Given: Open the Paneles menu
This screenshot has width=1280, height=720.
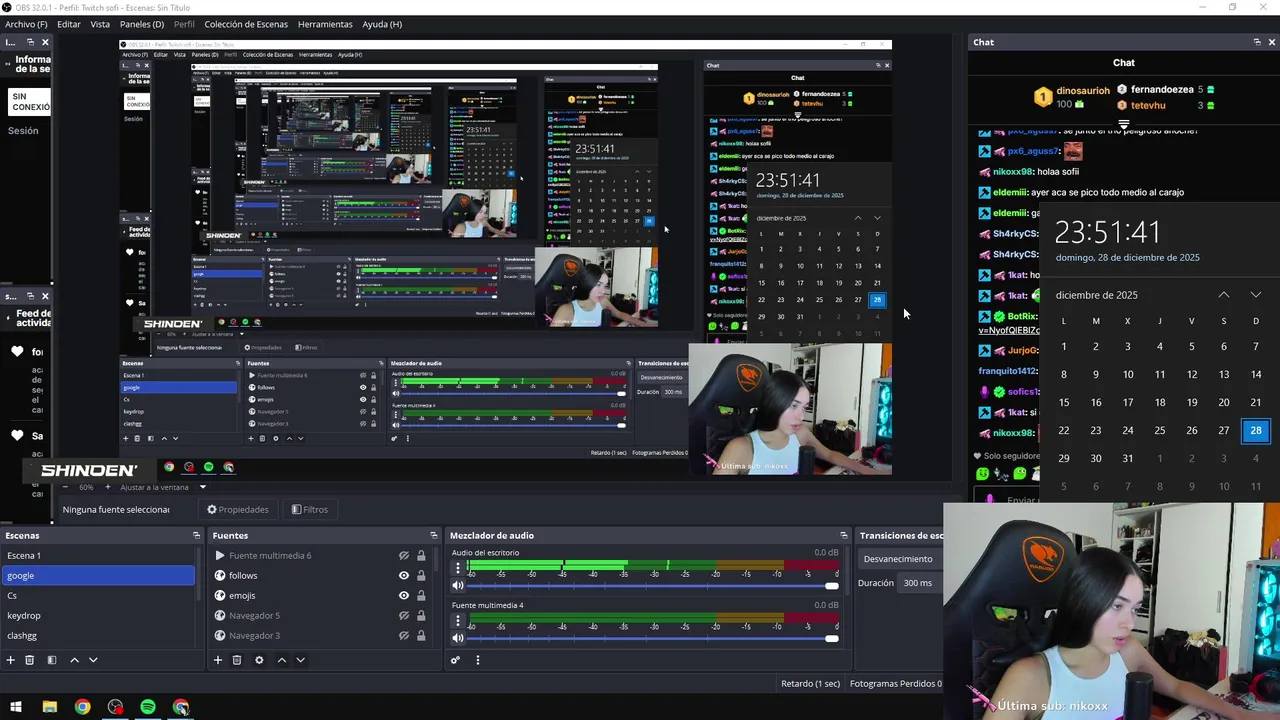Looking at the screenshot, I should click(142, 24).
